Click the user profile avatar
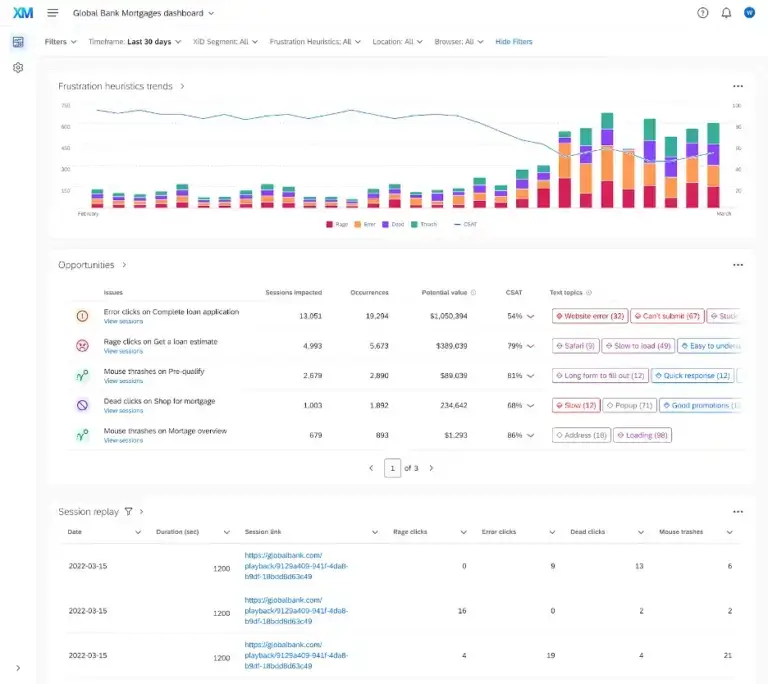768x684 pixels. (749, 13)
